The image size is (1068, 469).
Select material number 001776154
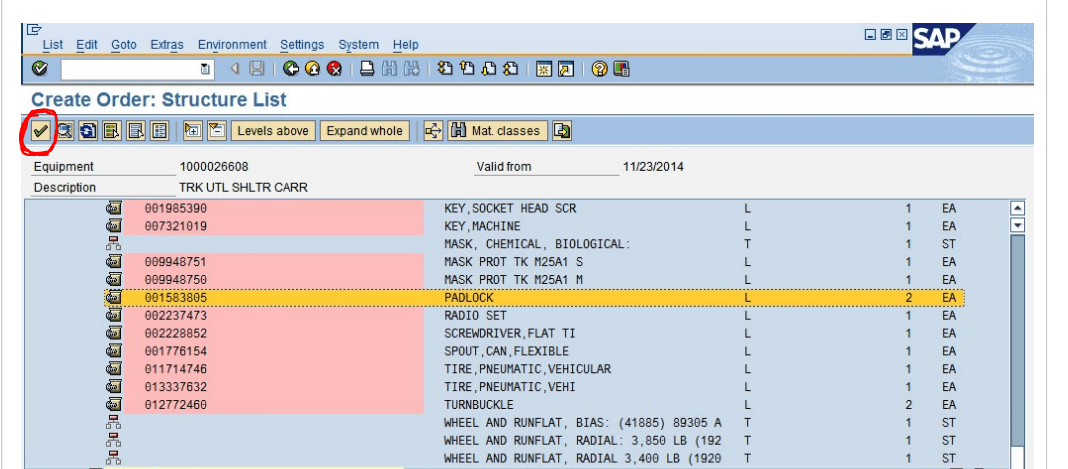pos(176,351)
